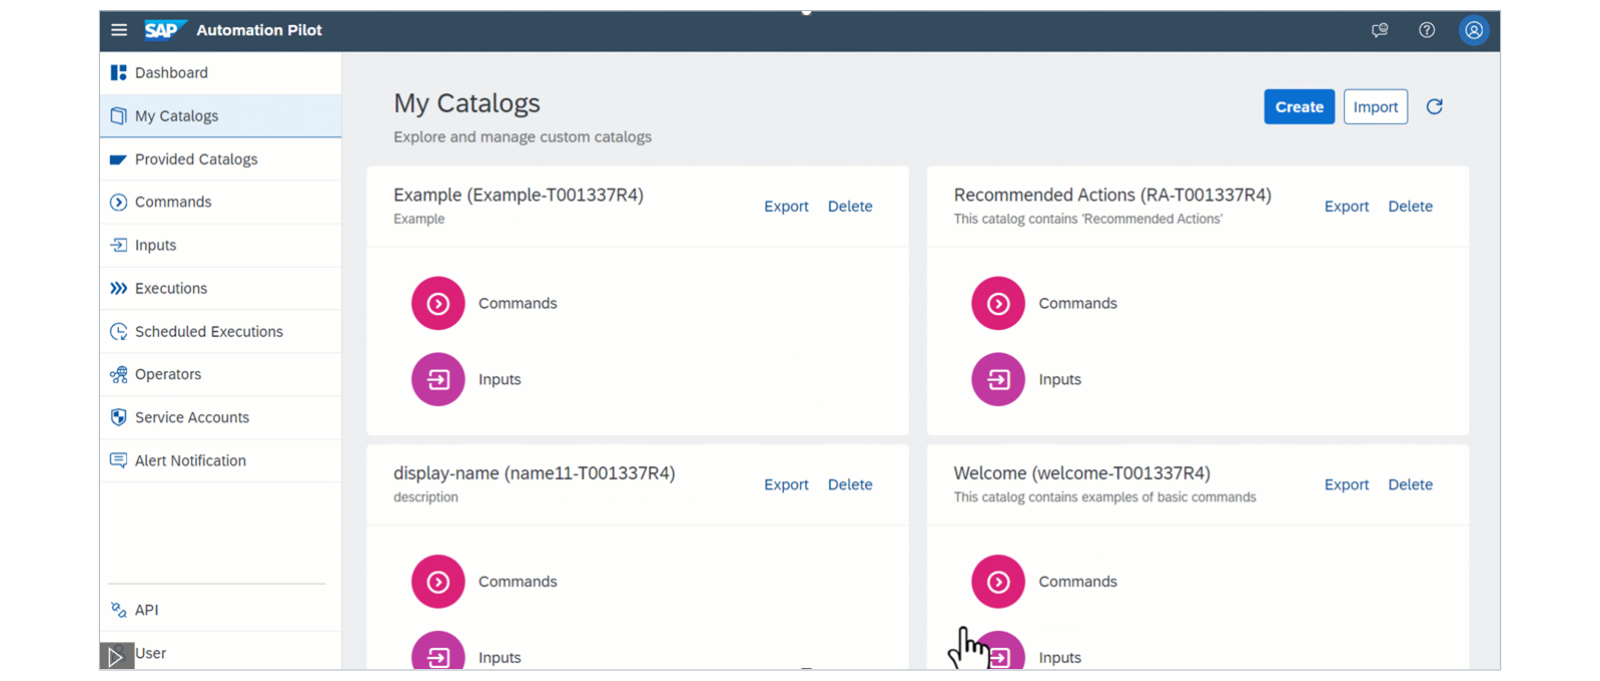Click the Provided Catalogs sidebar icon
This screenshot has width=1600, height=681.
tap(118, 159)
